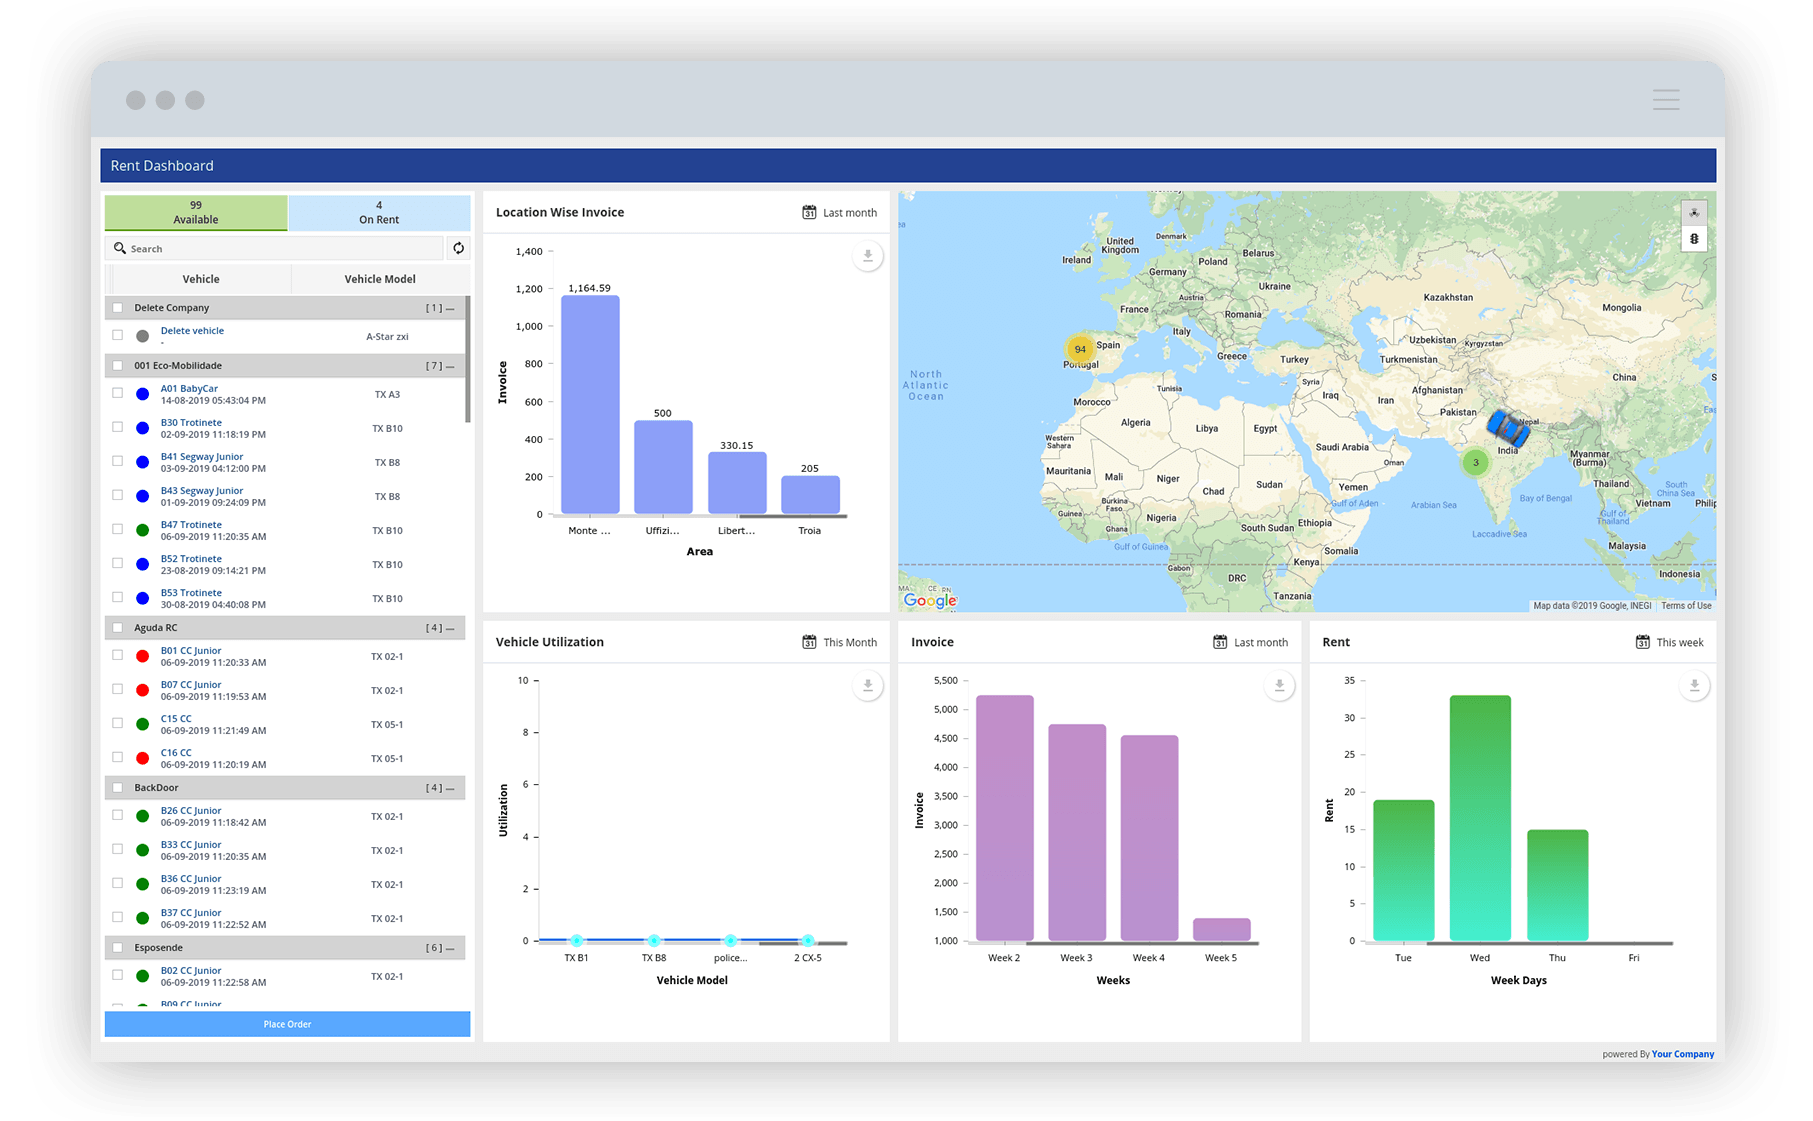Click the Place Order button

286,1024
